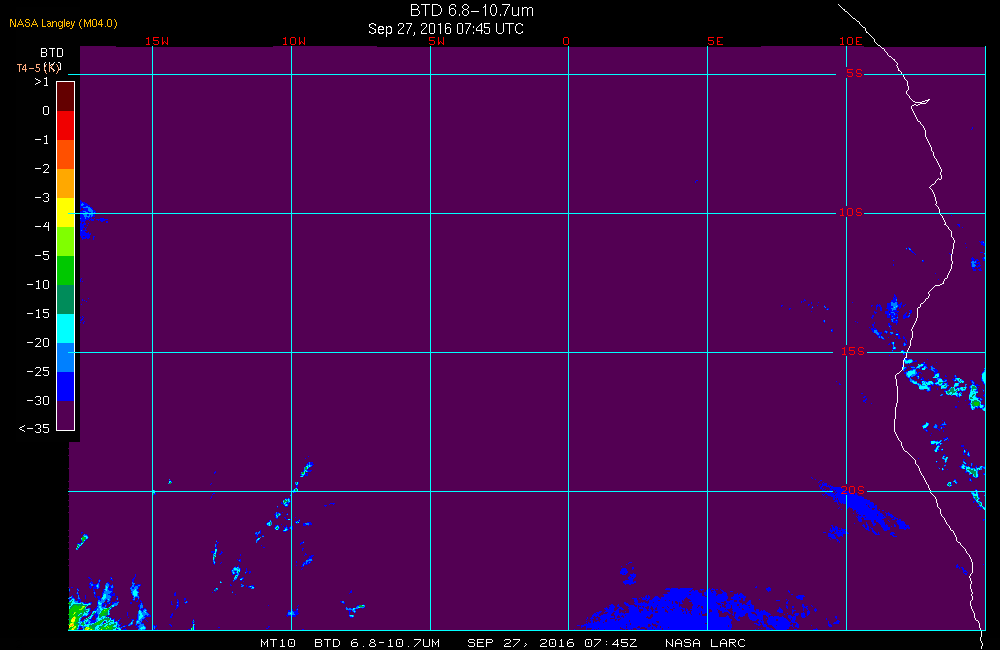The height and width of the screenshot is (650, 1000).
Task: Click the large blue cloud mass at bottom
Action: [x=695, y=609]
